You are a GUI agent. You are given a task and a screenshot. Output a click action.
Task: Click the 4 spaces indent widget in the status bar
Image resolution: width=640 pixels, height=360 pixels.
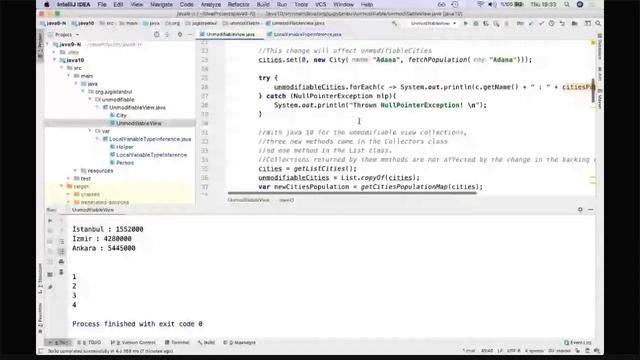(x=534, y=351)
